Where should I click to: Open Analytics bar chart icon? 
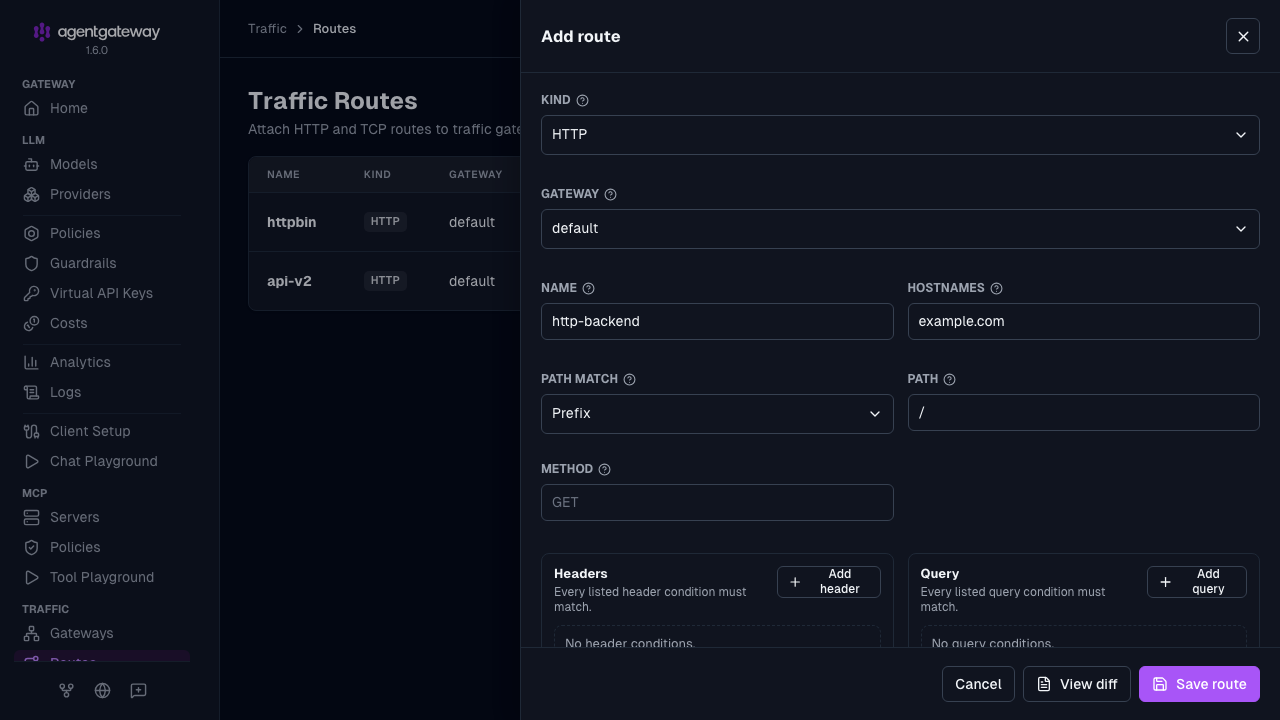click(32, 362)
